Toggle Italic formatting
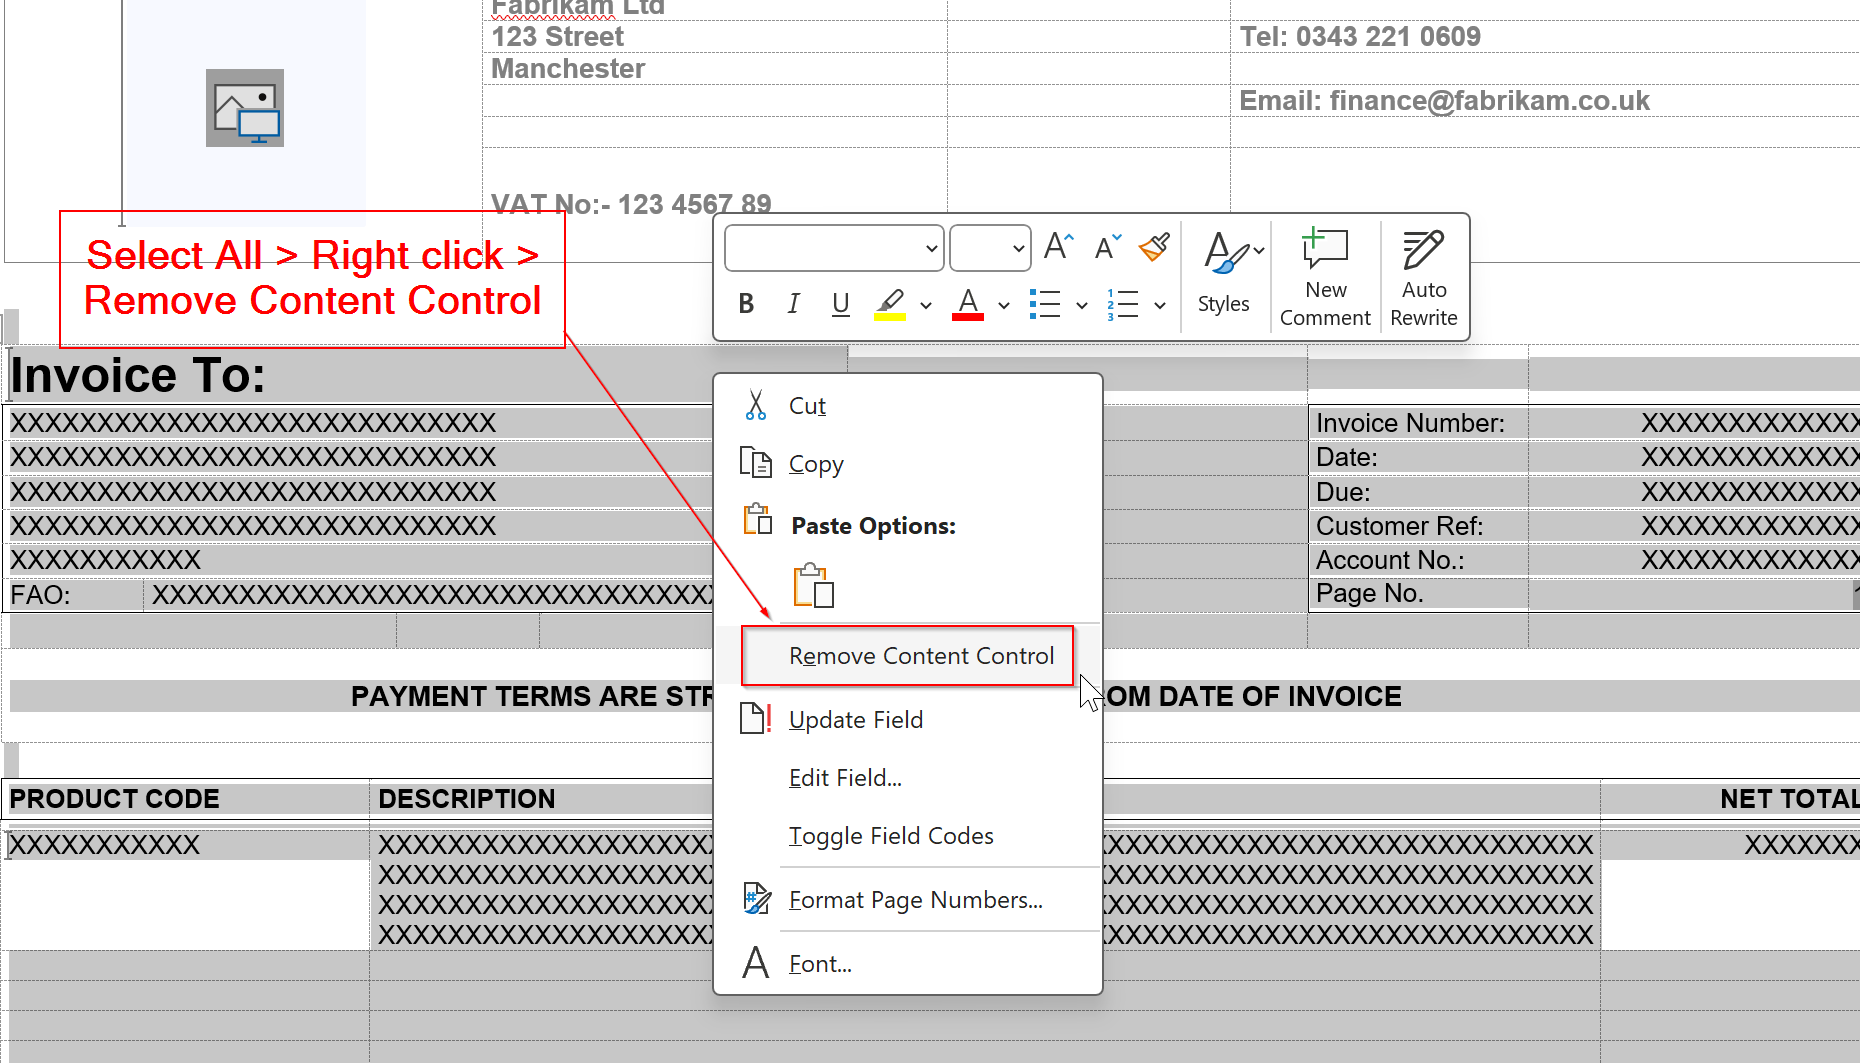This screenshot has width=1860, height=1063. (793, 304)
